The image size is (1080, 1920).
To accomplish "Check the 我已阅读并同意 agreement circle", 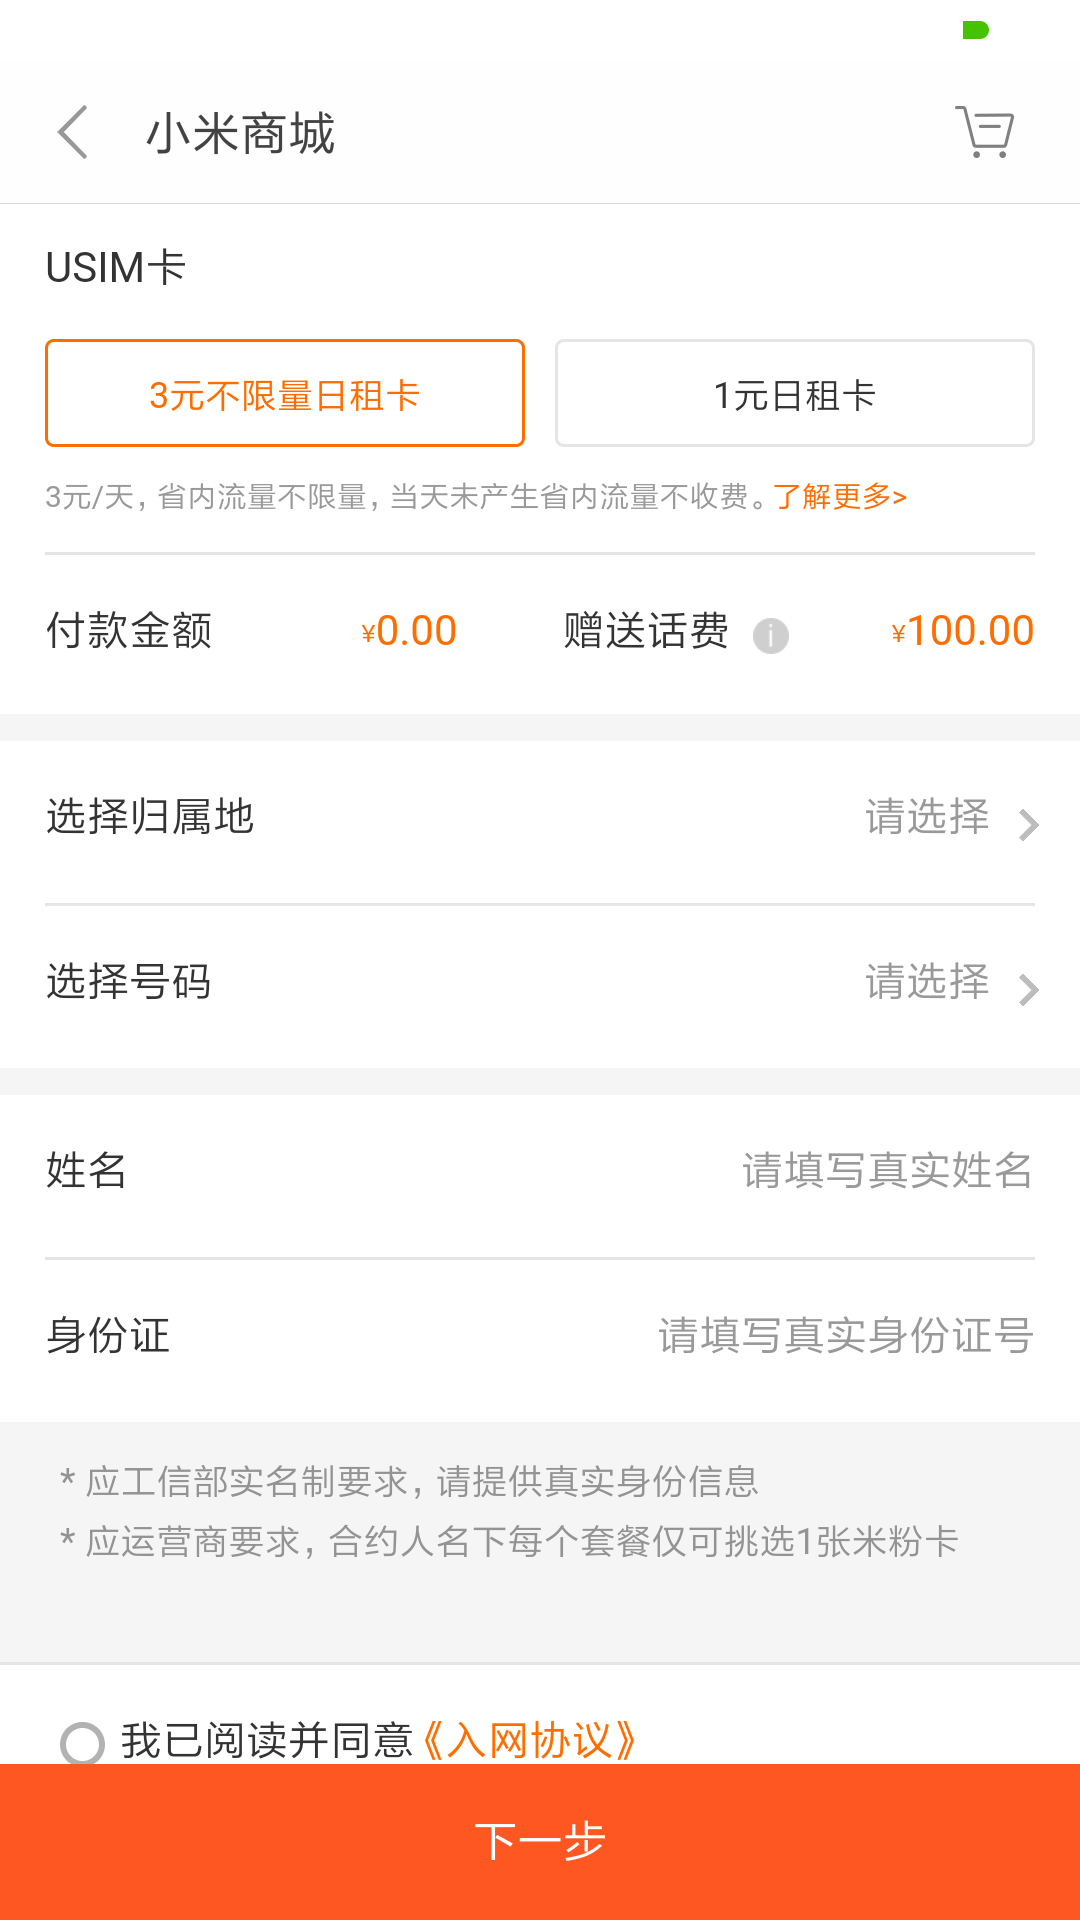I will tap(82, 1743).
